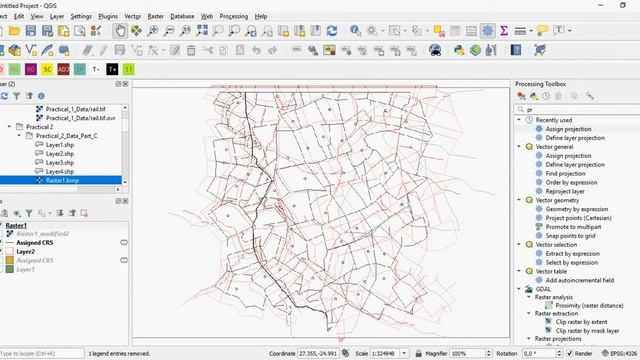Click the layers panel filter legend icon
The width and height of the screenshot is (640, 360).
29,213
